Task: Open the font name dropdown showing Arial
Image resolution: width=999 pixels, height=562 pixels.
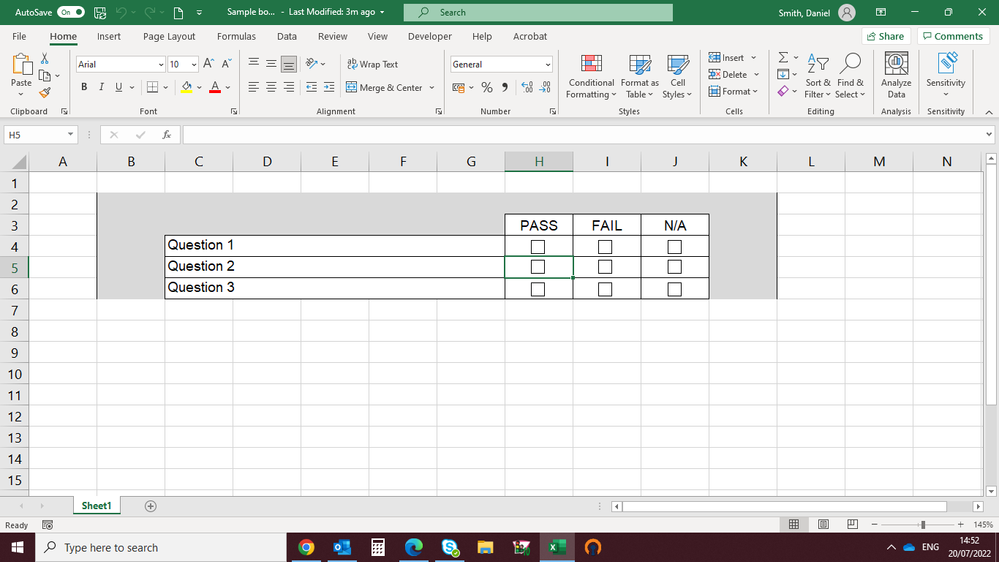Action: [x=161, y=64]
